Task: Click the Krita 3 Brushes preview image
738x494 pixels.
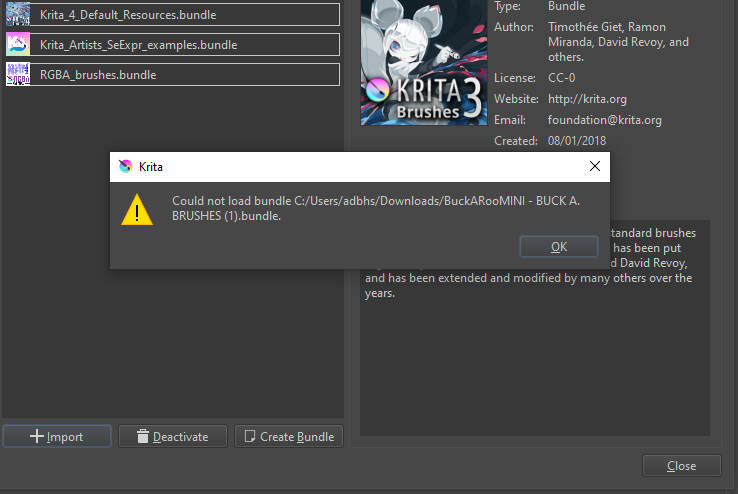Action: 424,63
